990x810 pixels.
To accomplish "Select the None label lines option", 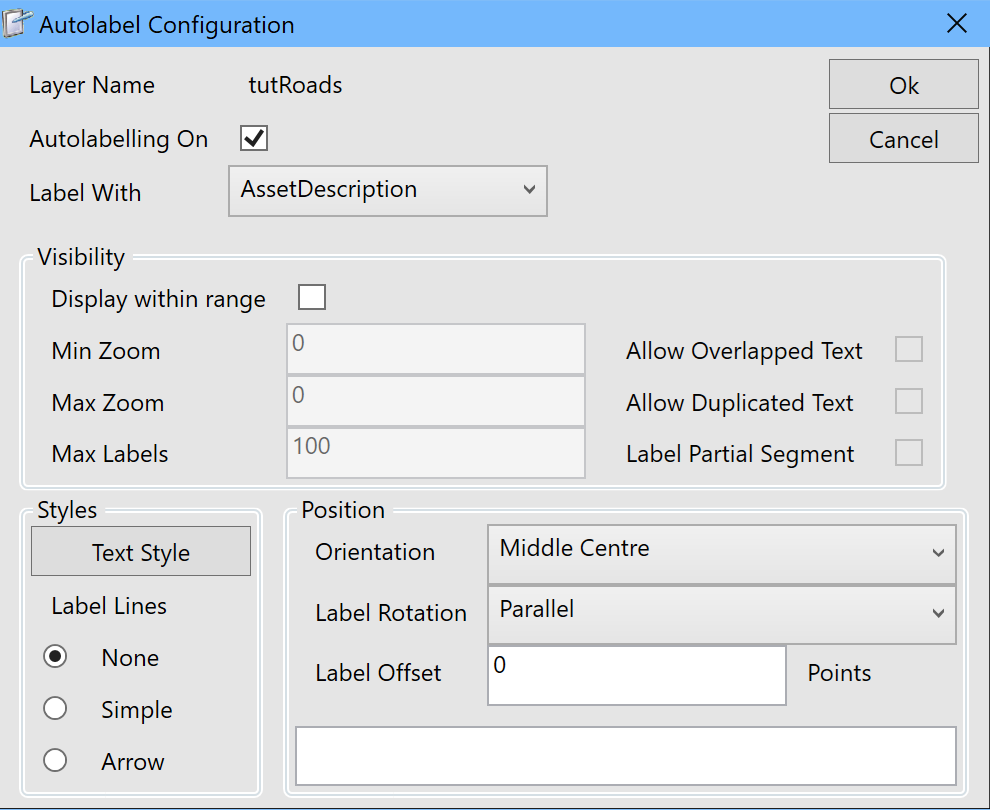I will pyautogui.click(x=55, y=657).
